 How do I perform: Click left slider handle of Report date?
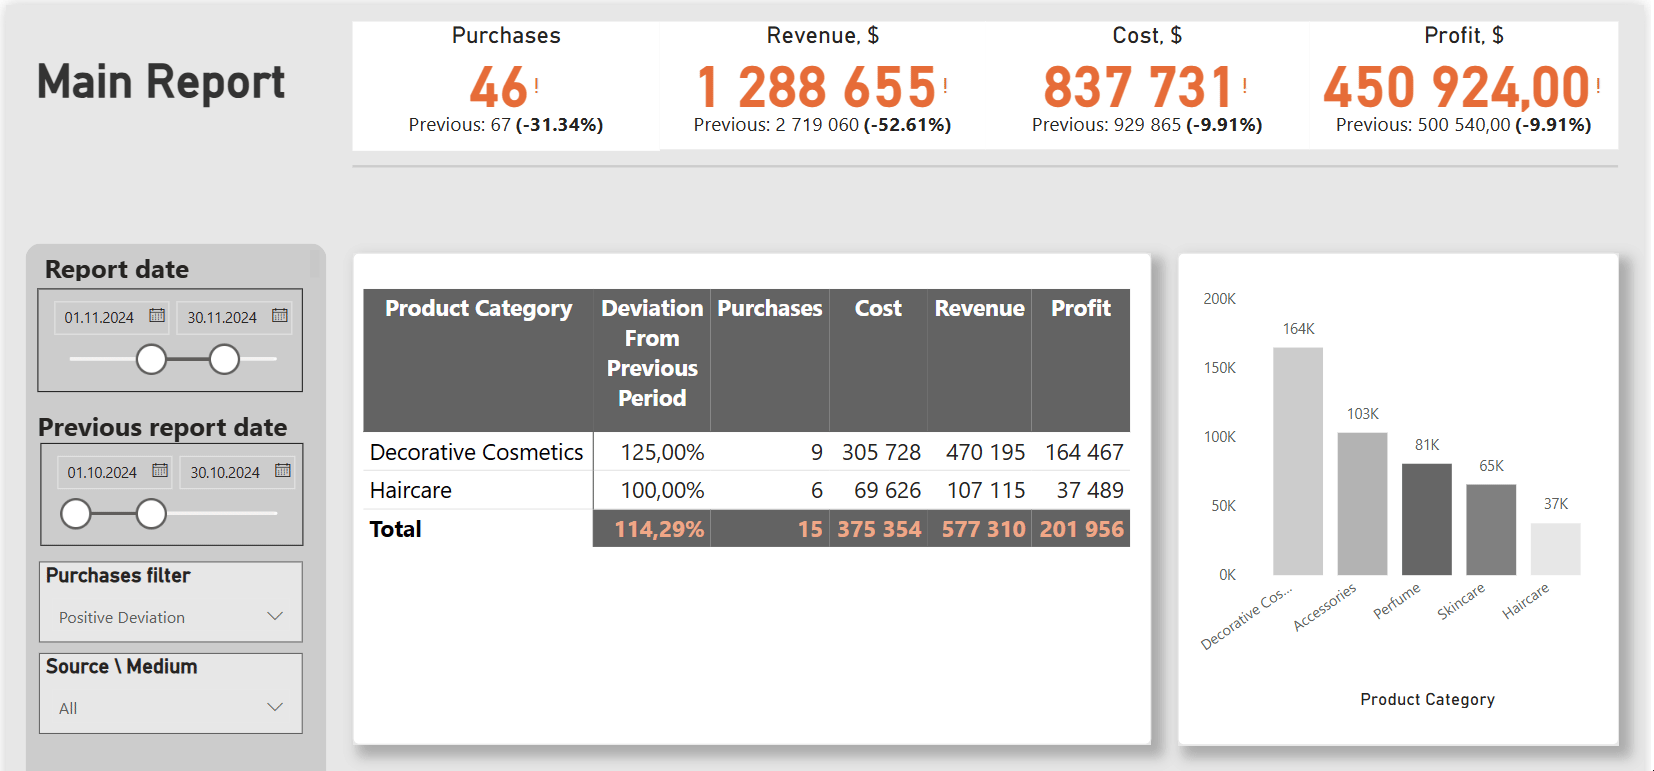151,359
